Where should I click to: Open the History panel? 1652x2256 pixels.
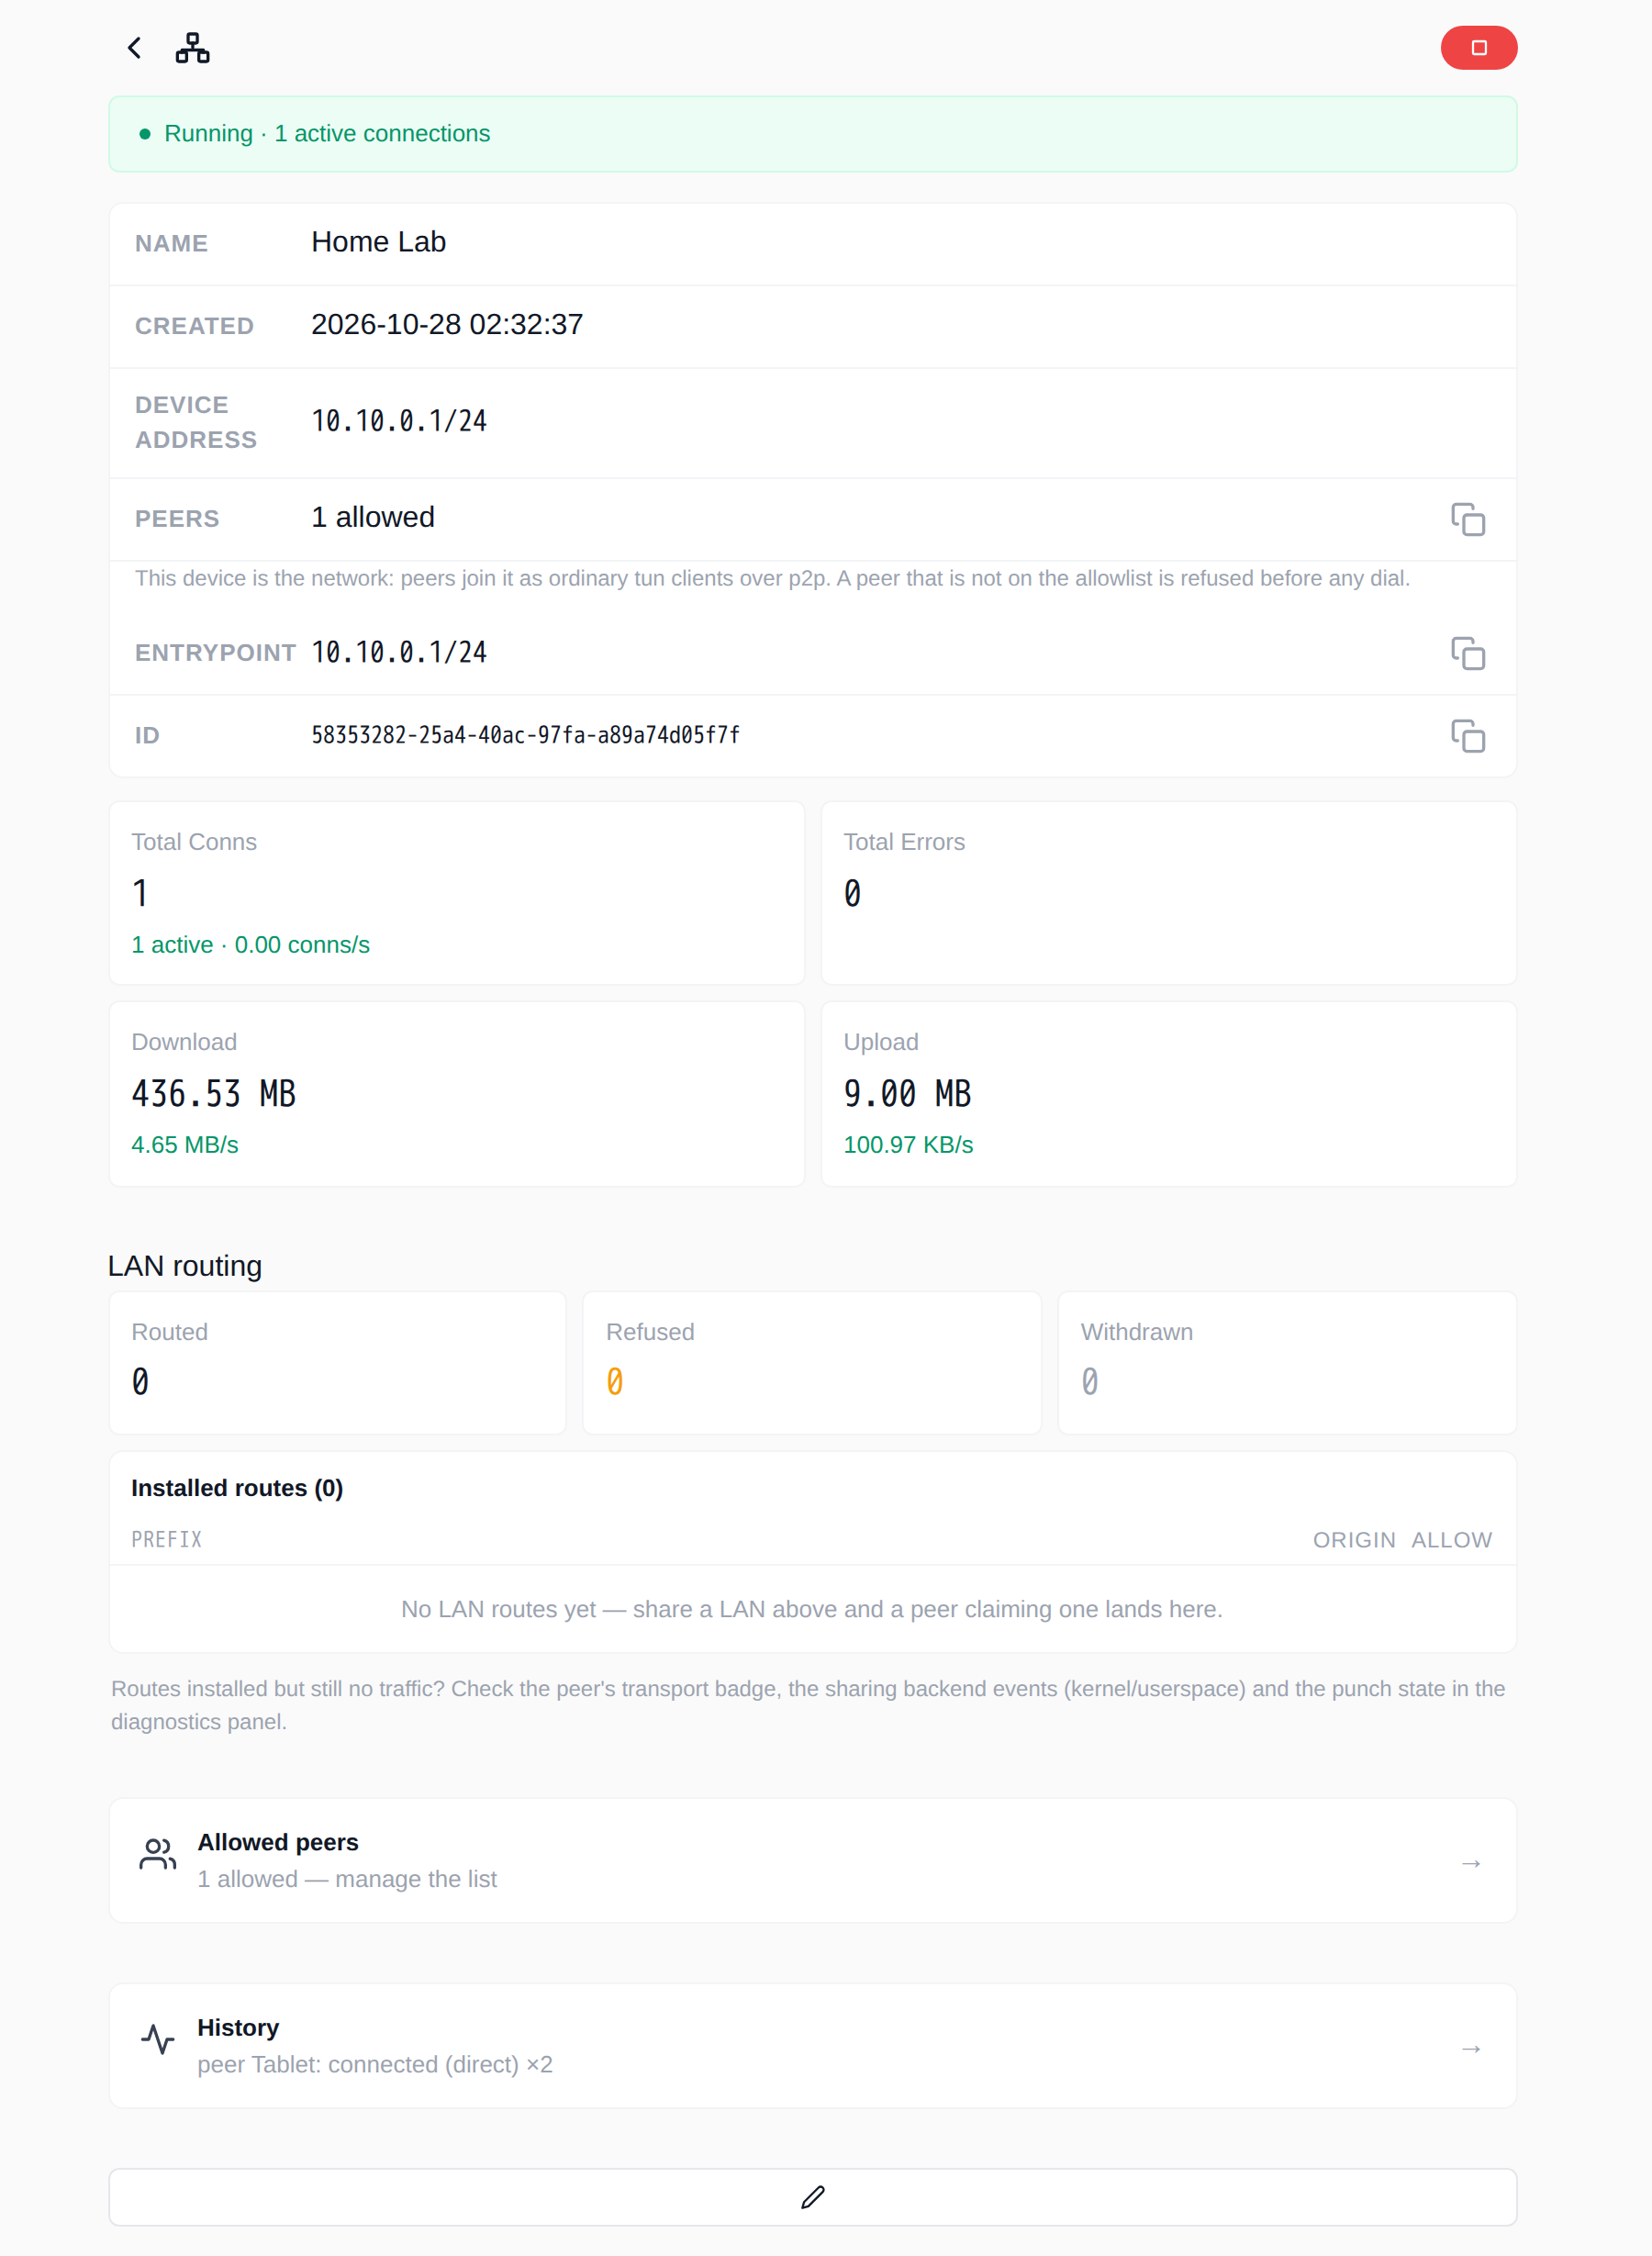812,2046
